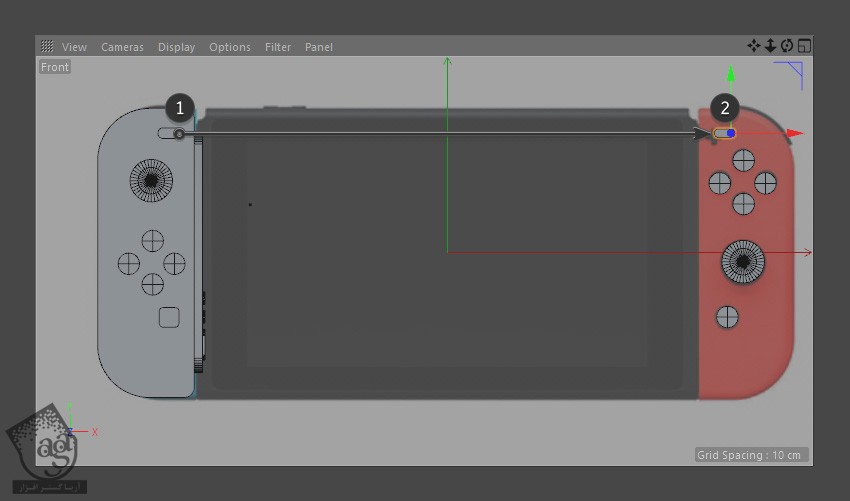The height and width of the screenshot is (501, 850).
Task: Click the green Y-axis gizmo arrow
Action: tap(731, 74)
